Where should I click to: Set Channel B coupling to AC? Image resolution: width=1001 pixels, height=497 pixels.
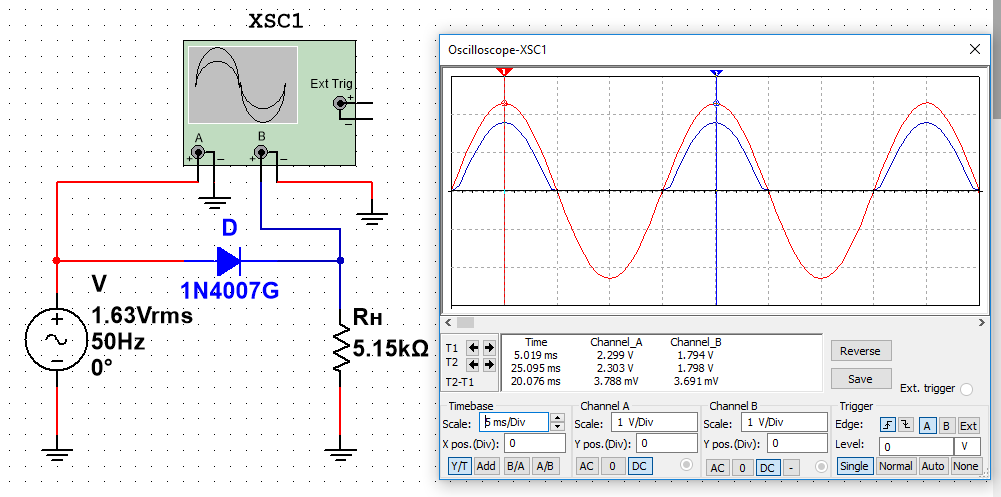(718, 468)
